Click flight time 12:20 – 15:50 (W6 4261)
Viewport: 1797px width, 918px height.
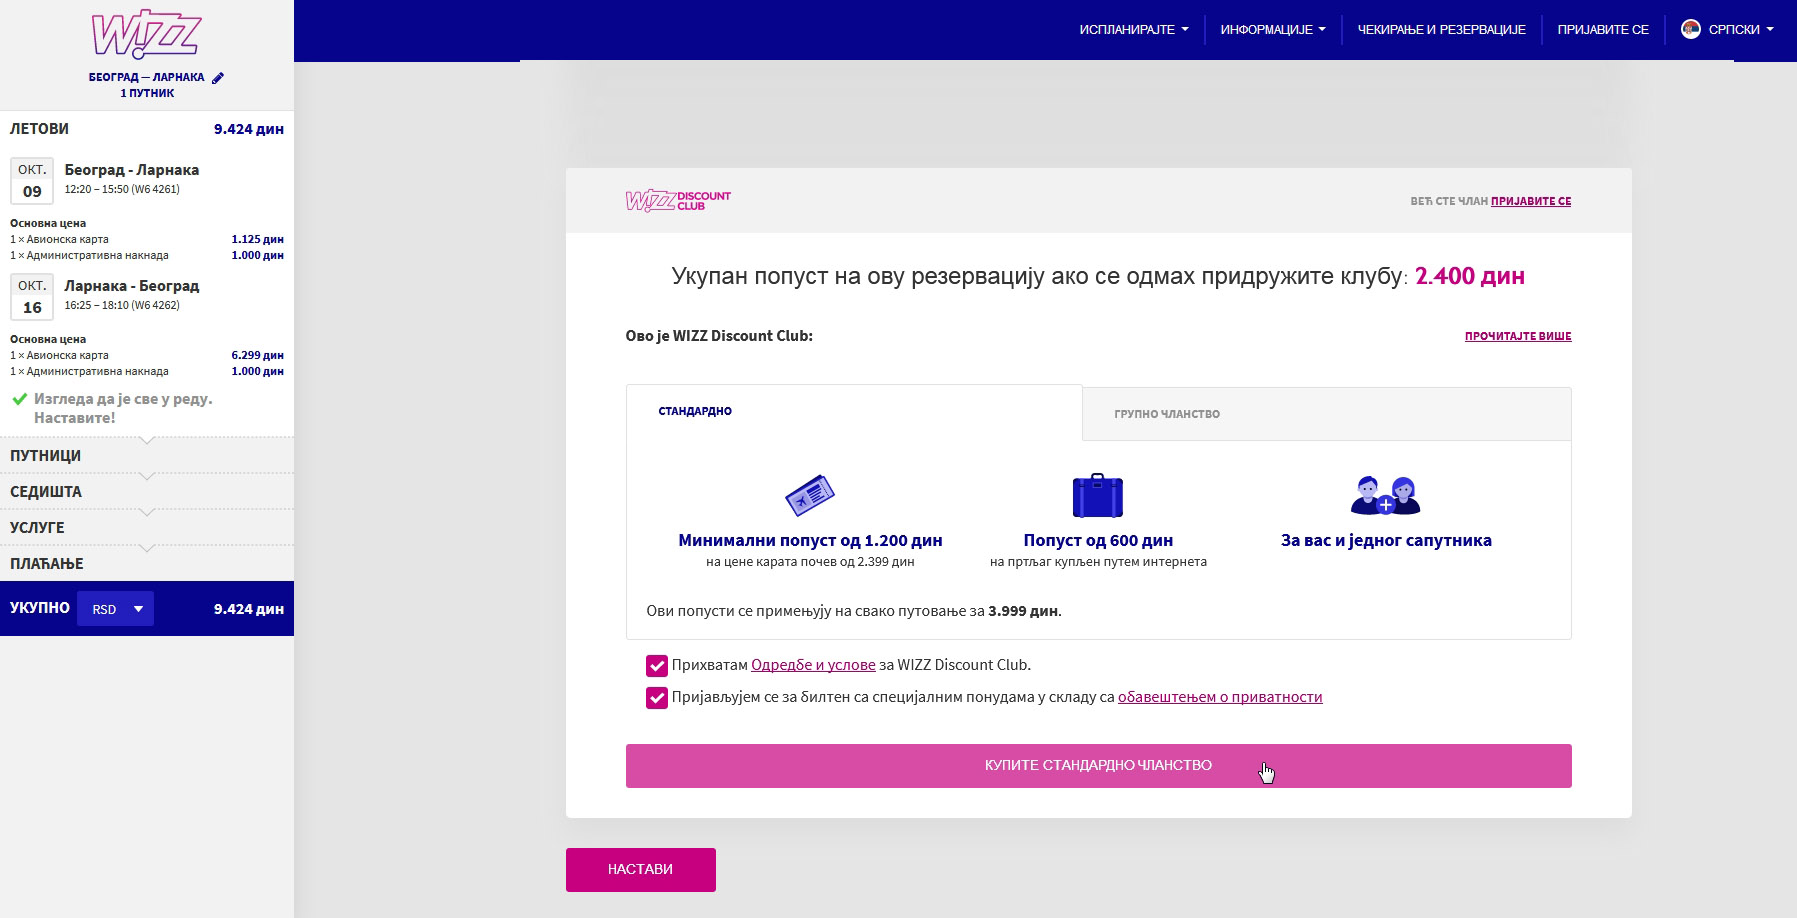pos(122,189)
